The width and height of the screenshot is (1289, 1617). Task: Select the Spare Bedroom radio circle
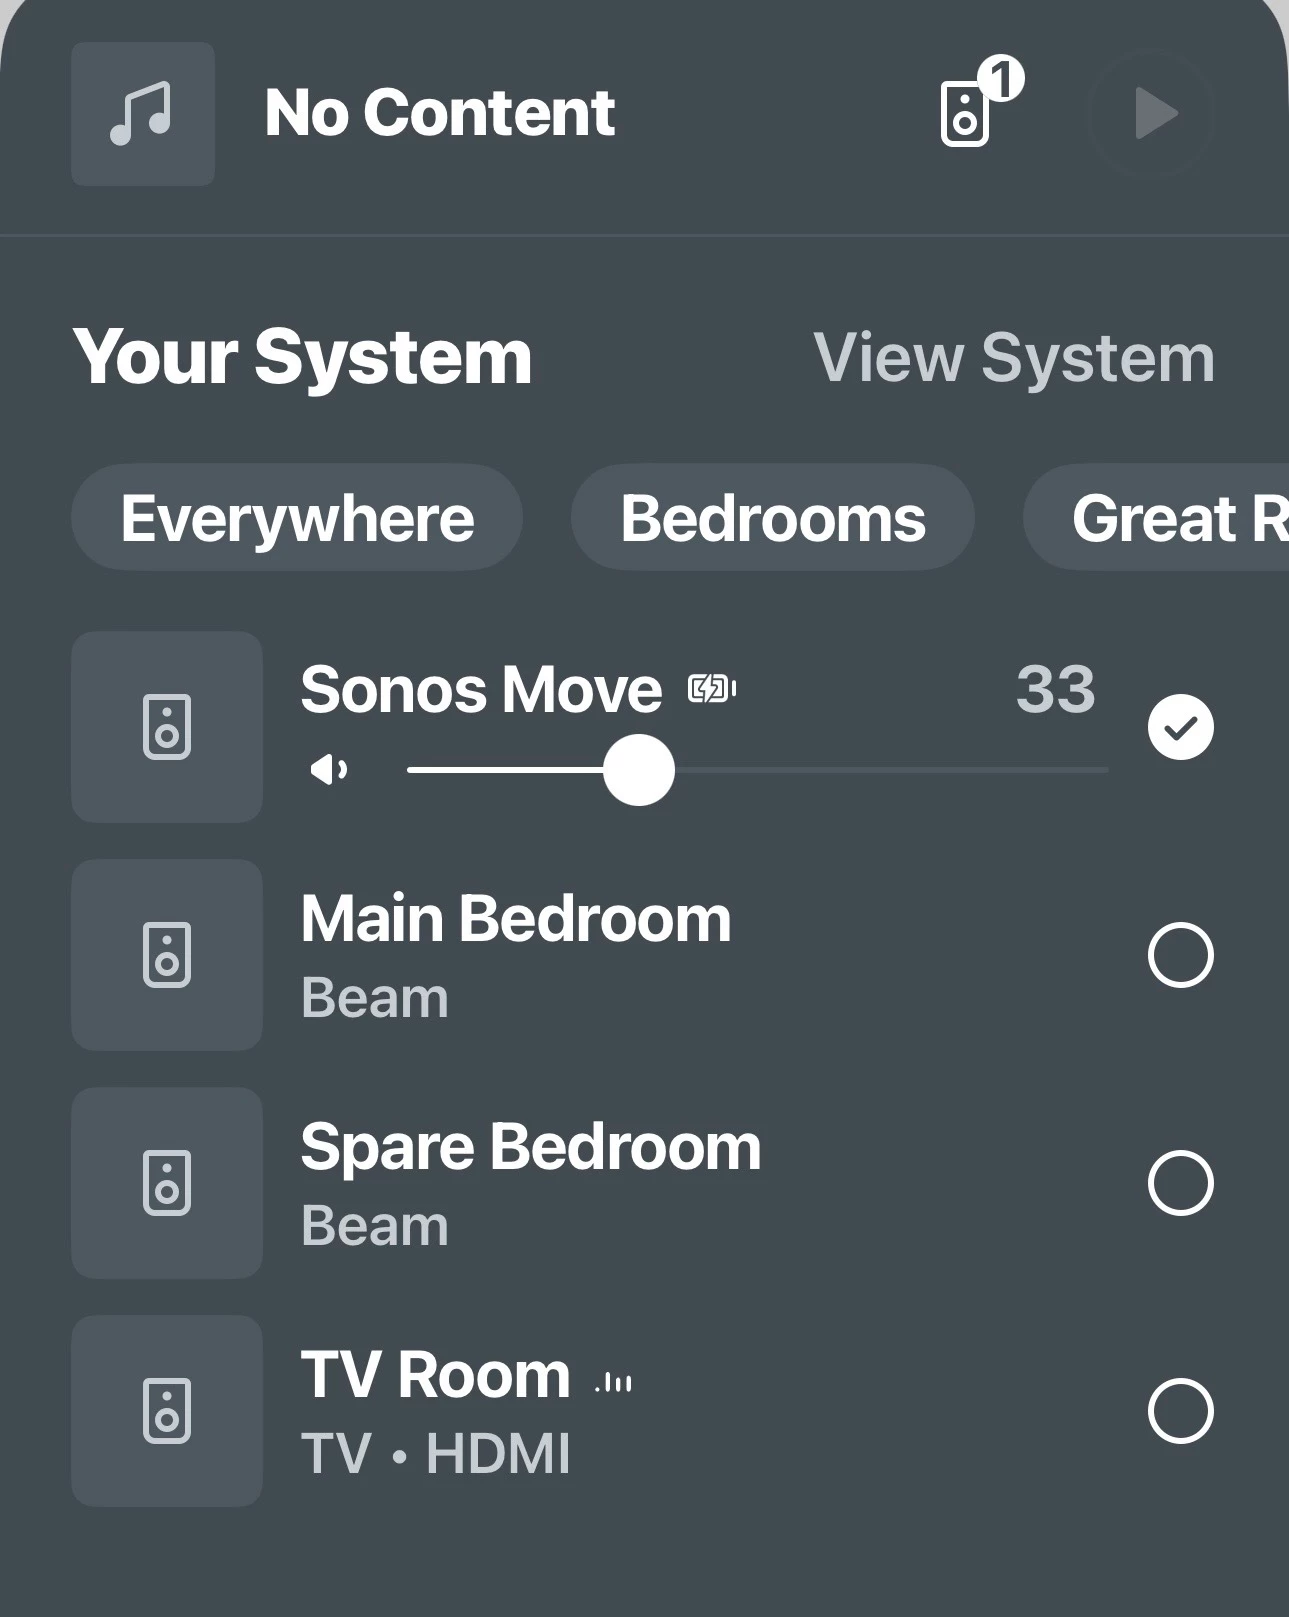pyautogui.click(x=1180, y=1183)
